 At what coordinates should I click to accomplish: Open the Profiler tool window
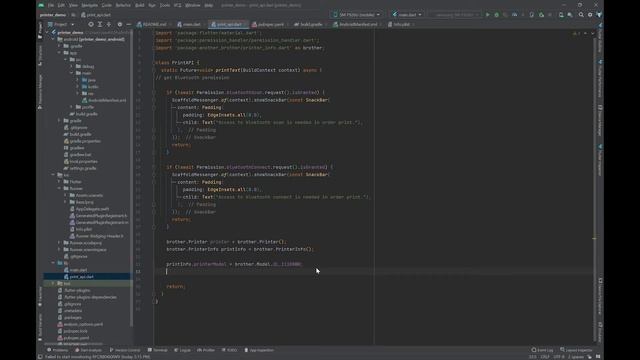click(206, 350)
